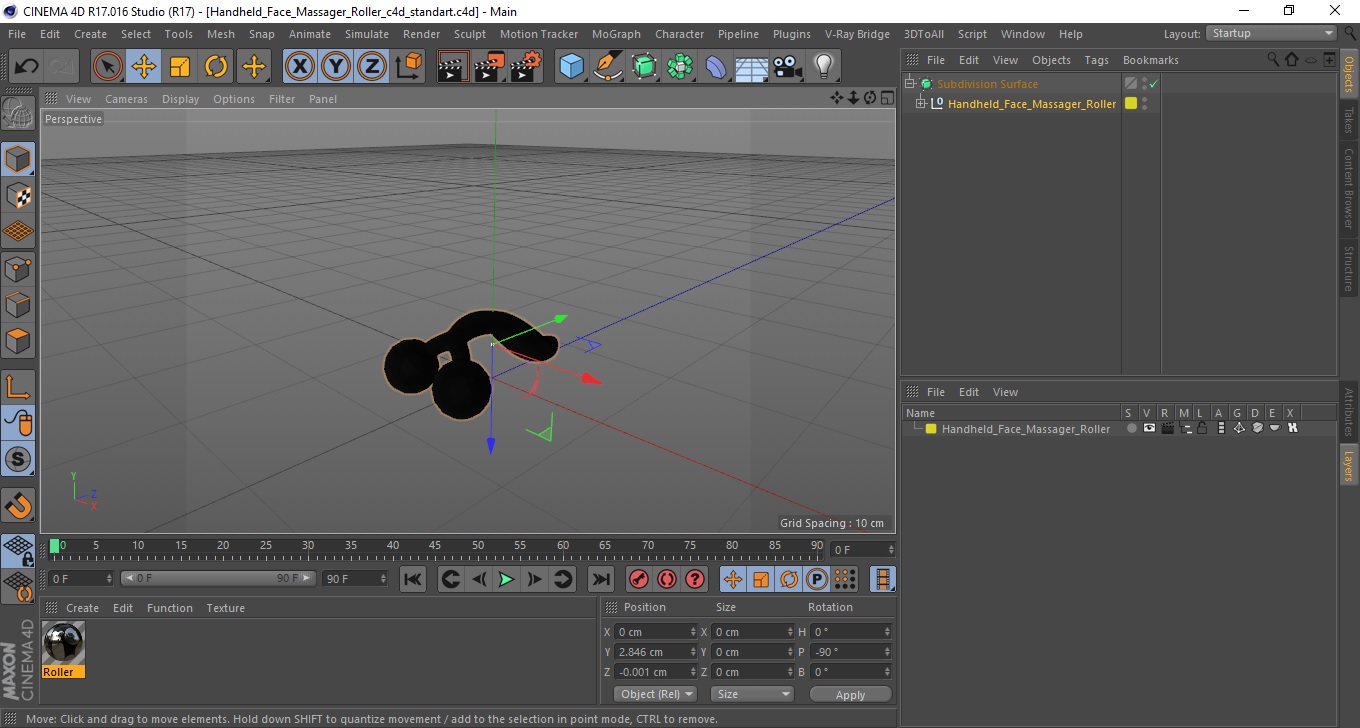Add a Camera object
Viewport: 1360px width, 728px height.
tap(788, 67)
